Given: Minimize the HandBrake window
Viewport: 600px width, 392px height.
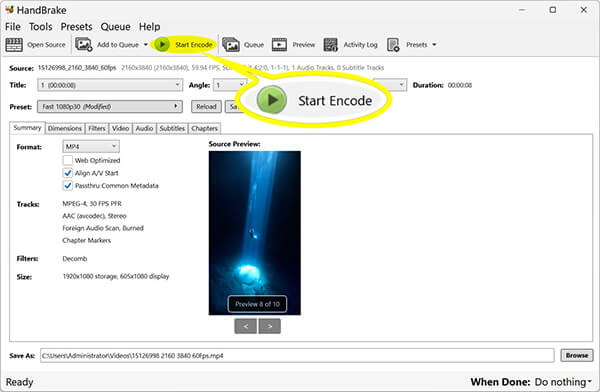Looking at the screenshot, I should pos(522,10).
